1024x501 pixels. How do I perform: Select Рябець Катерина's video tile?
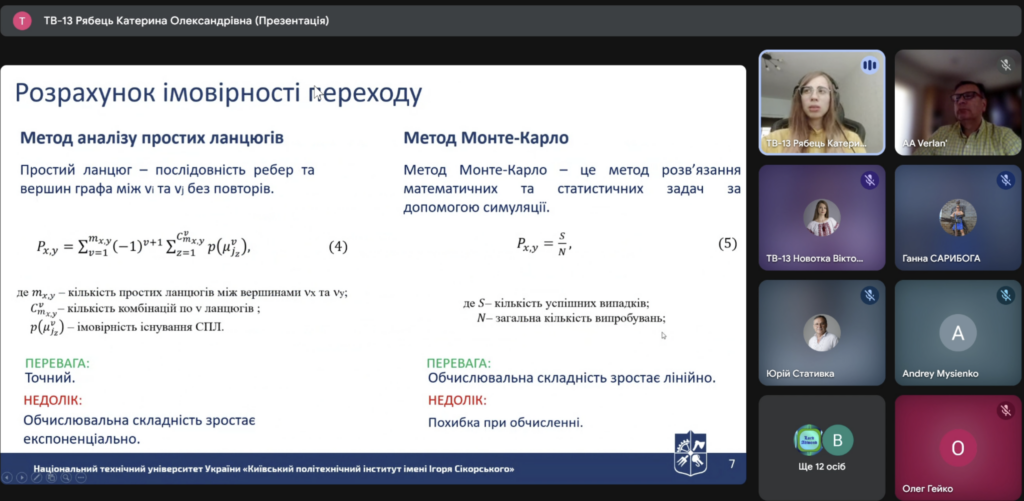(x=822, y=103)
